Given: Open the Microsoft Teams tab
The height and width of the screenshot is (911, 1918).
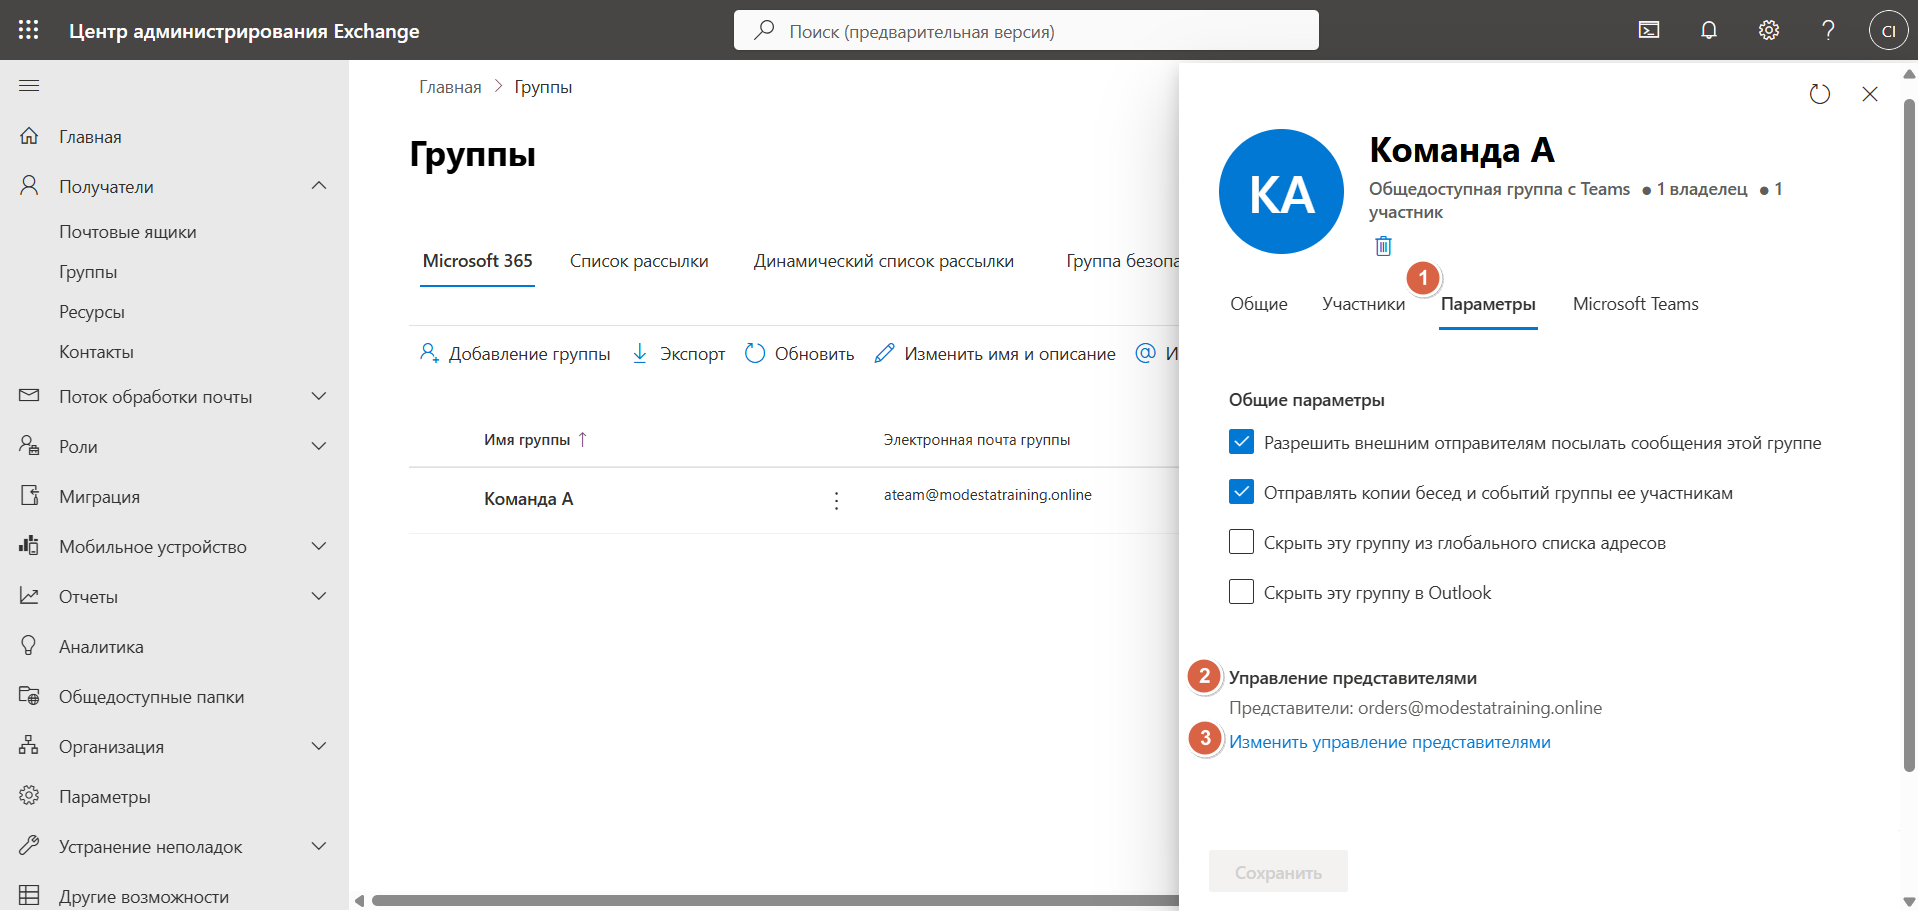Looking at the screenshot, I should 1636,304.
